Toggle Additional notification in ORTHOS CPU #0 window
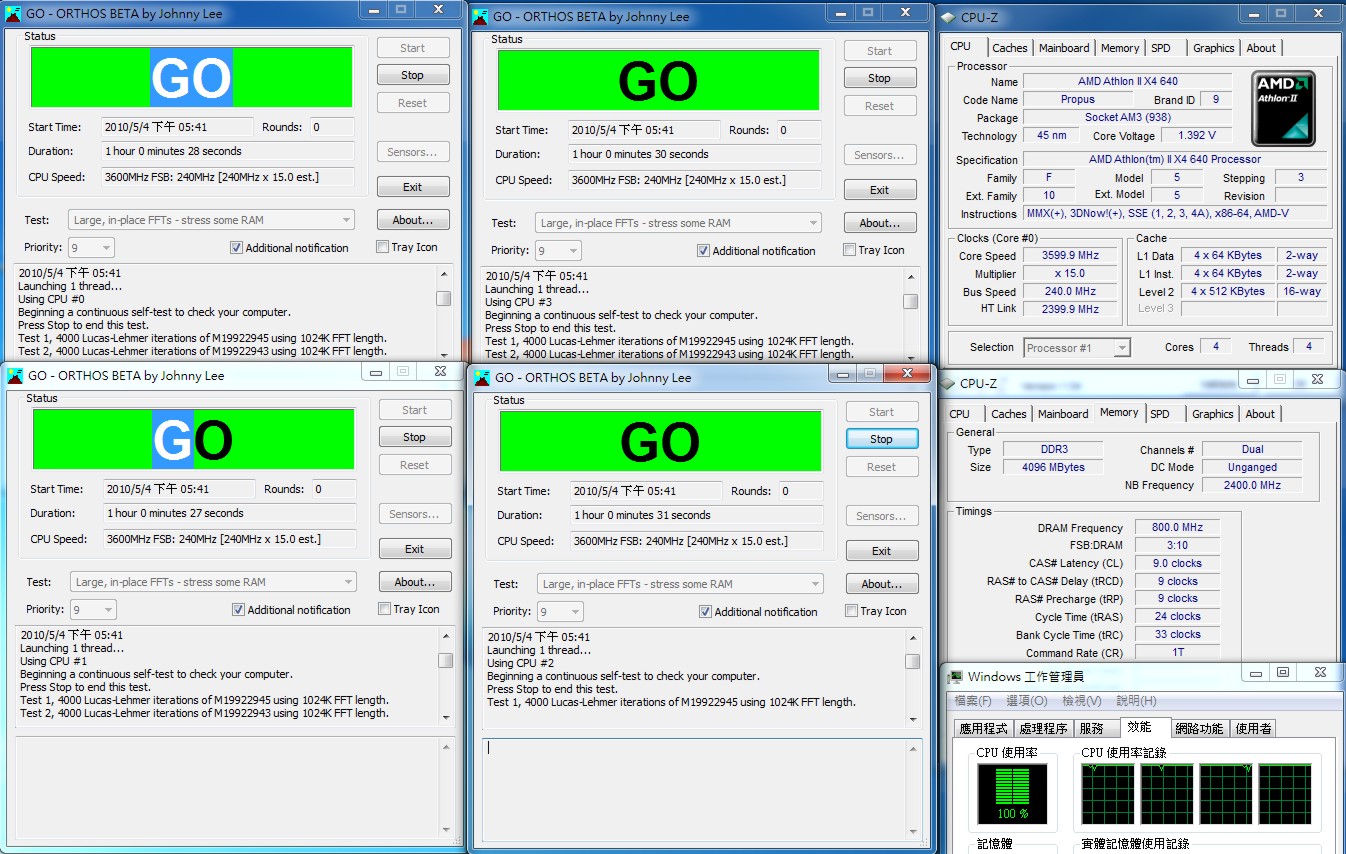 coord(236,248)
